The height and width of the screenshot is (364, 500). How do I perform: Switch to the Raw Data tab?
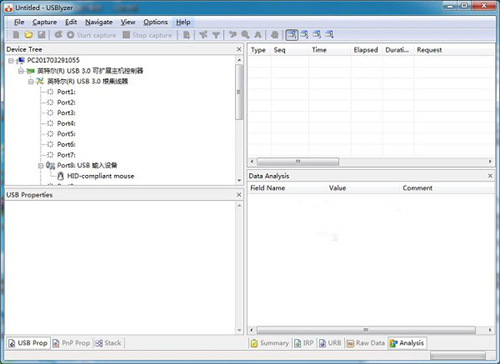[365, 343]
